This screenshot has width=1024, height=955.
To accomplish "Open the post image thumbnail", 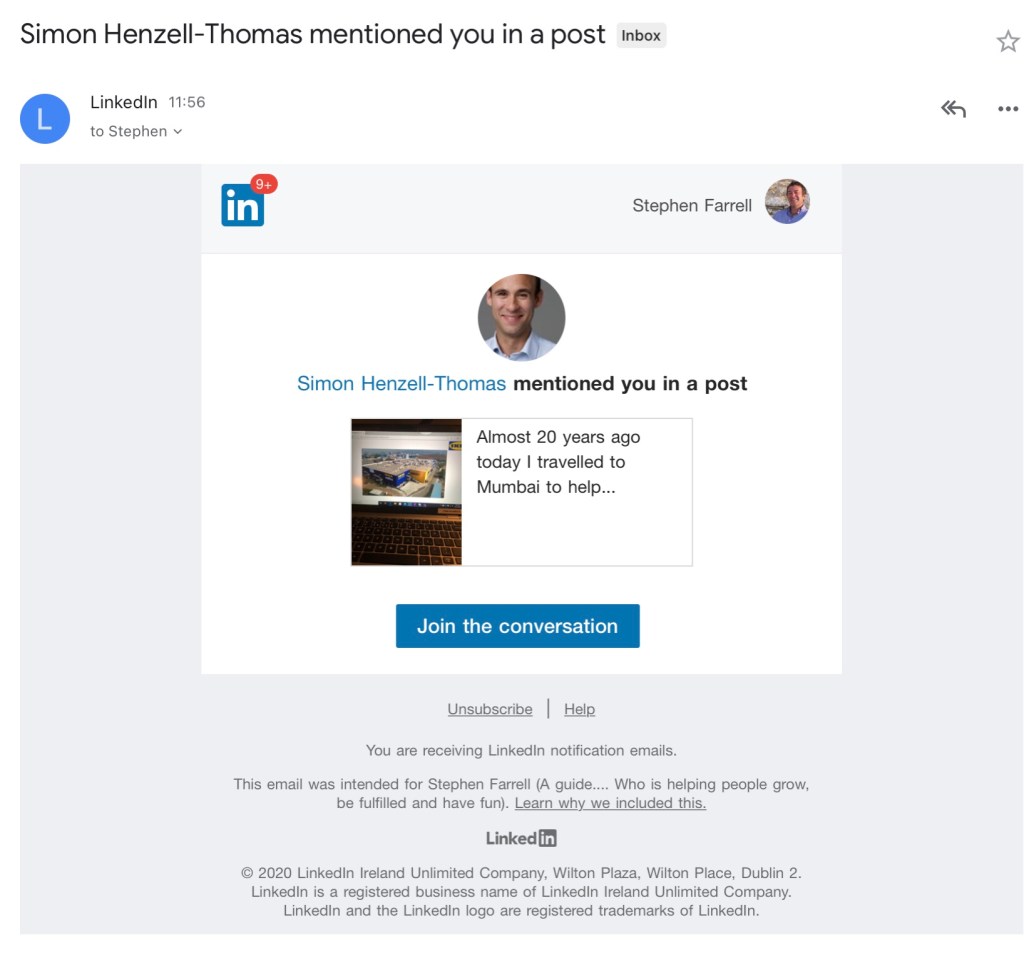I will pos(406,492).
